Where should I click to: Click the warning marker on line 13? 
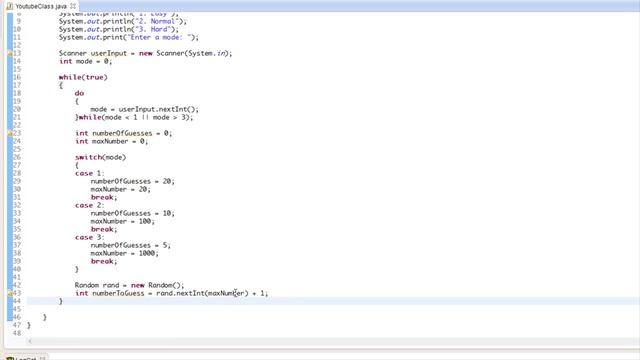coord(10,53)
